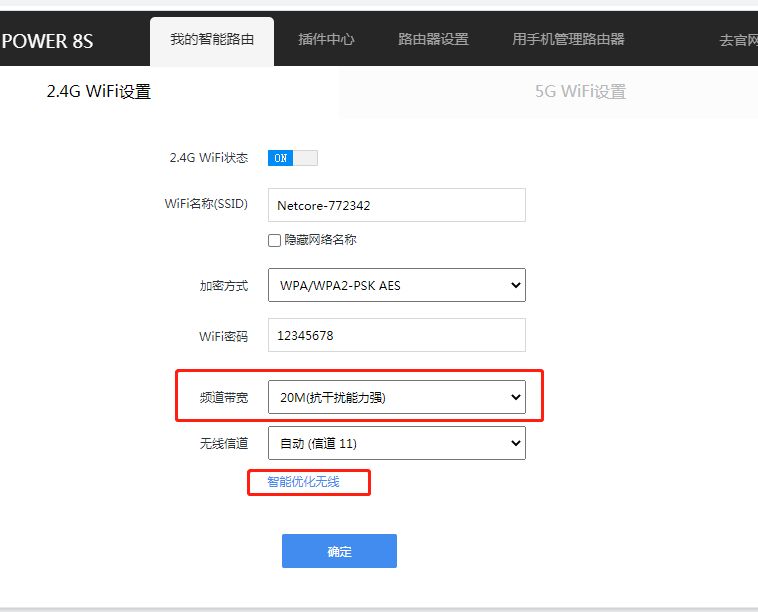Click the WiFi名称(SSID) input field
758x612 pixels.
396,205
